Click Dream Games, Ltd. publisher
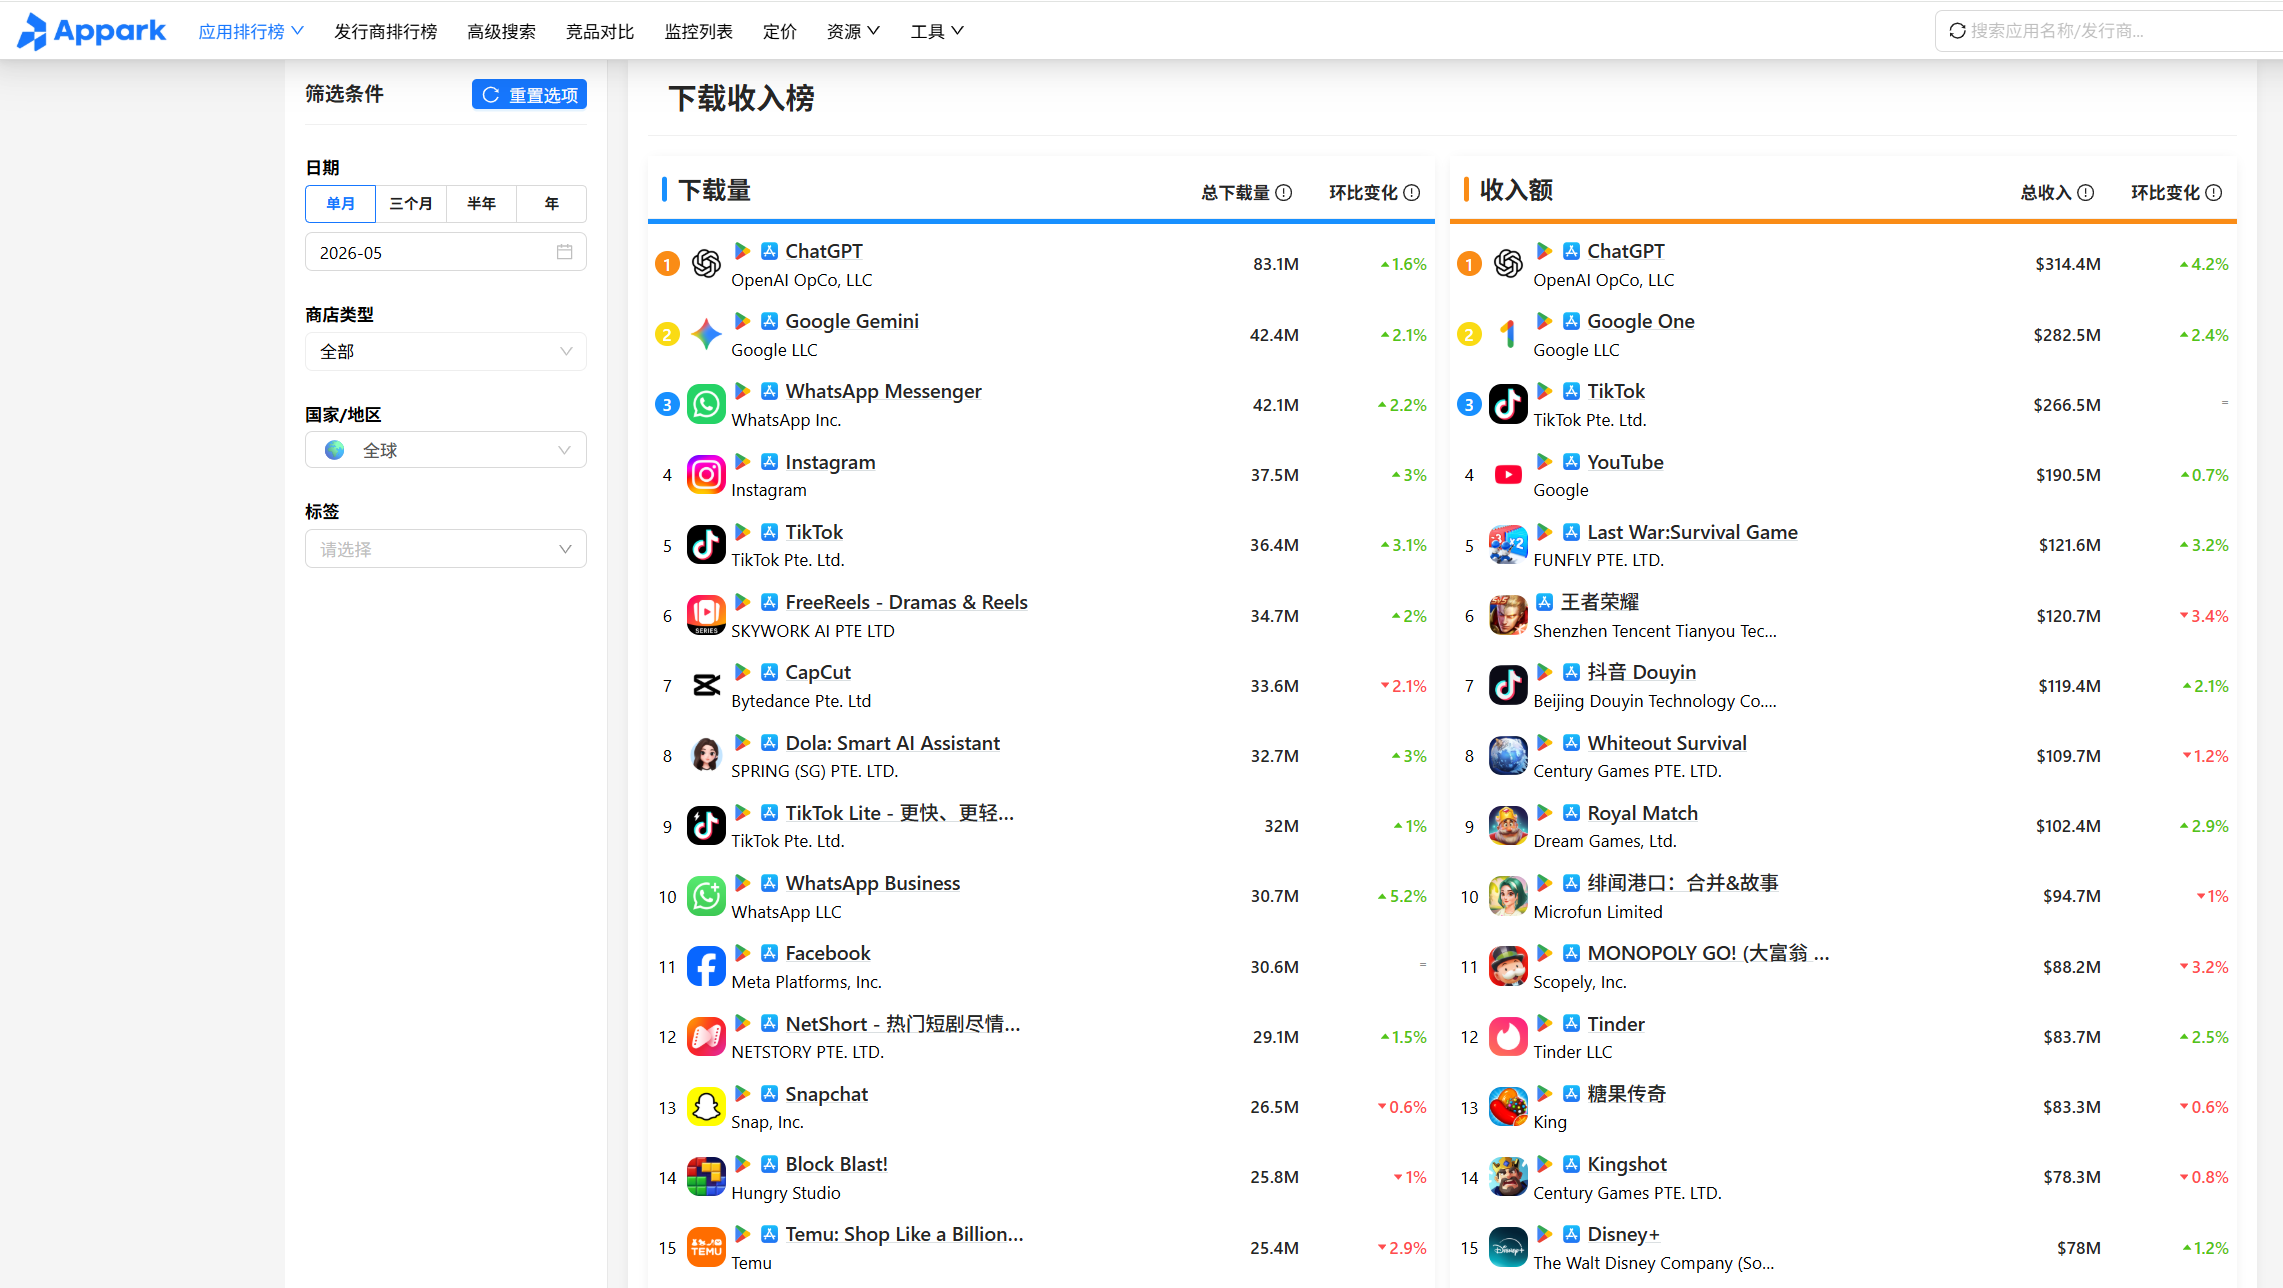This screenshot has height=1288, width=2283. point(1605,841)
